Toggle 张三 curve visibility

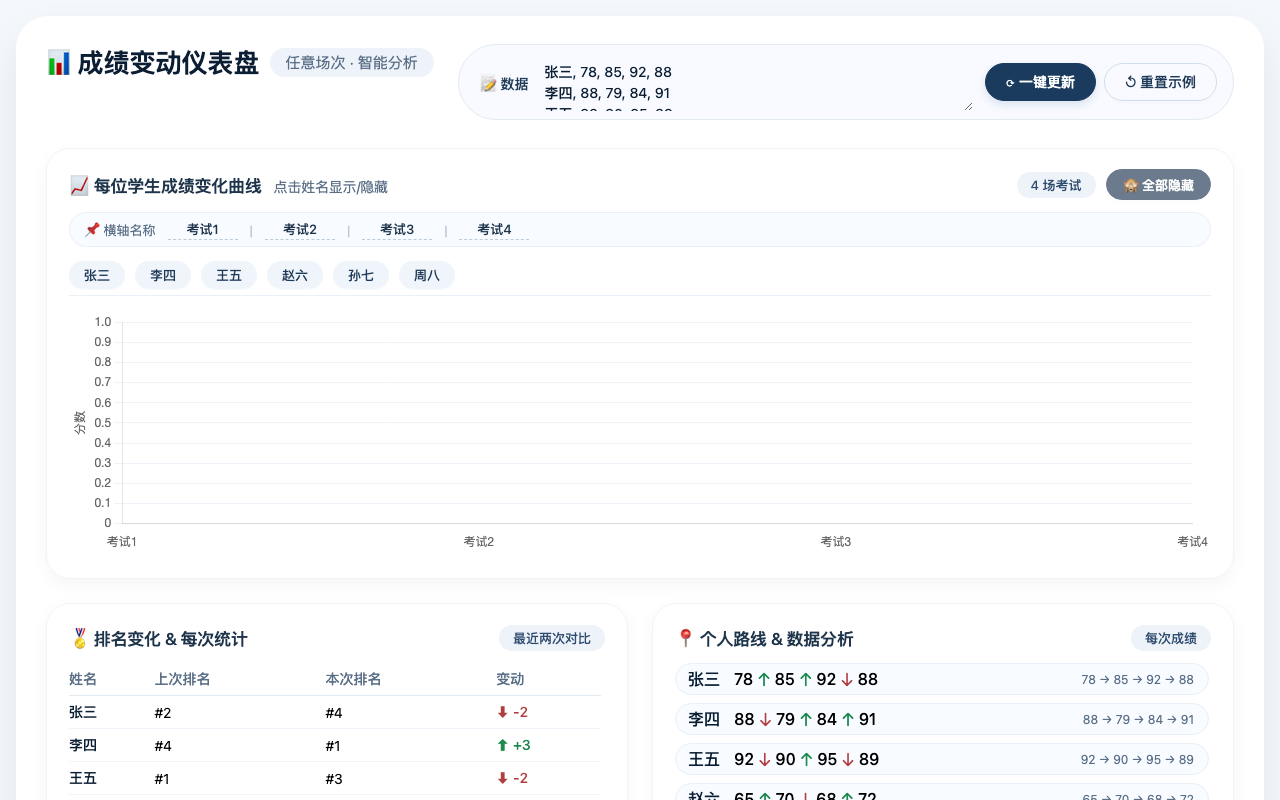97,275
